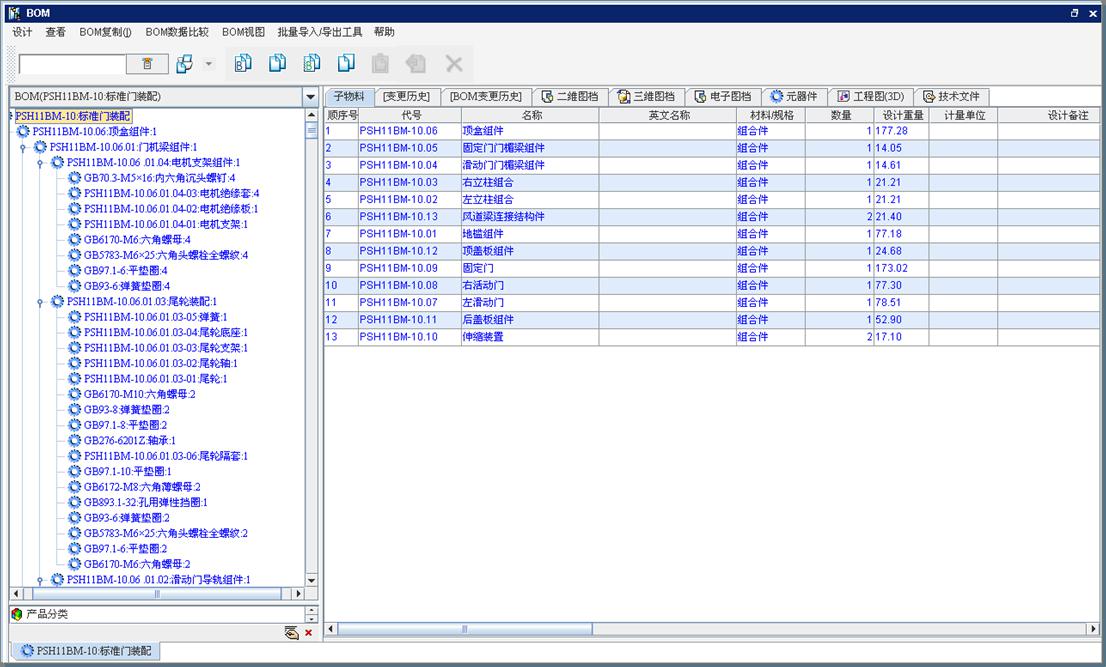Click the tree panel's scroll-down arrow
This screenshot has width=1106, height=667.
click(310, 580)
